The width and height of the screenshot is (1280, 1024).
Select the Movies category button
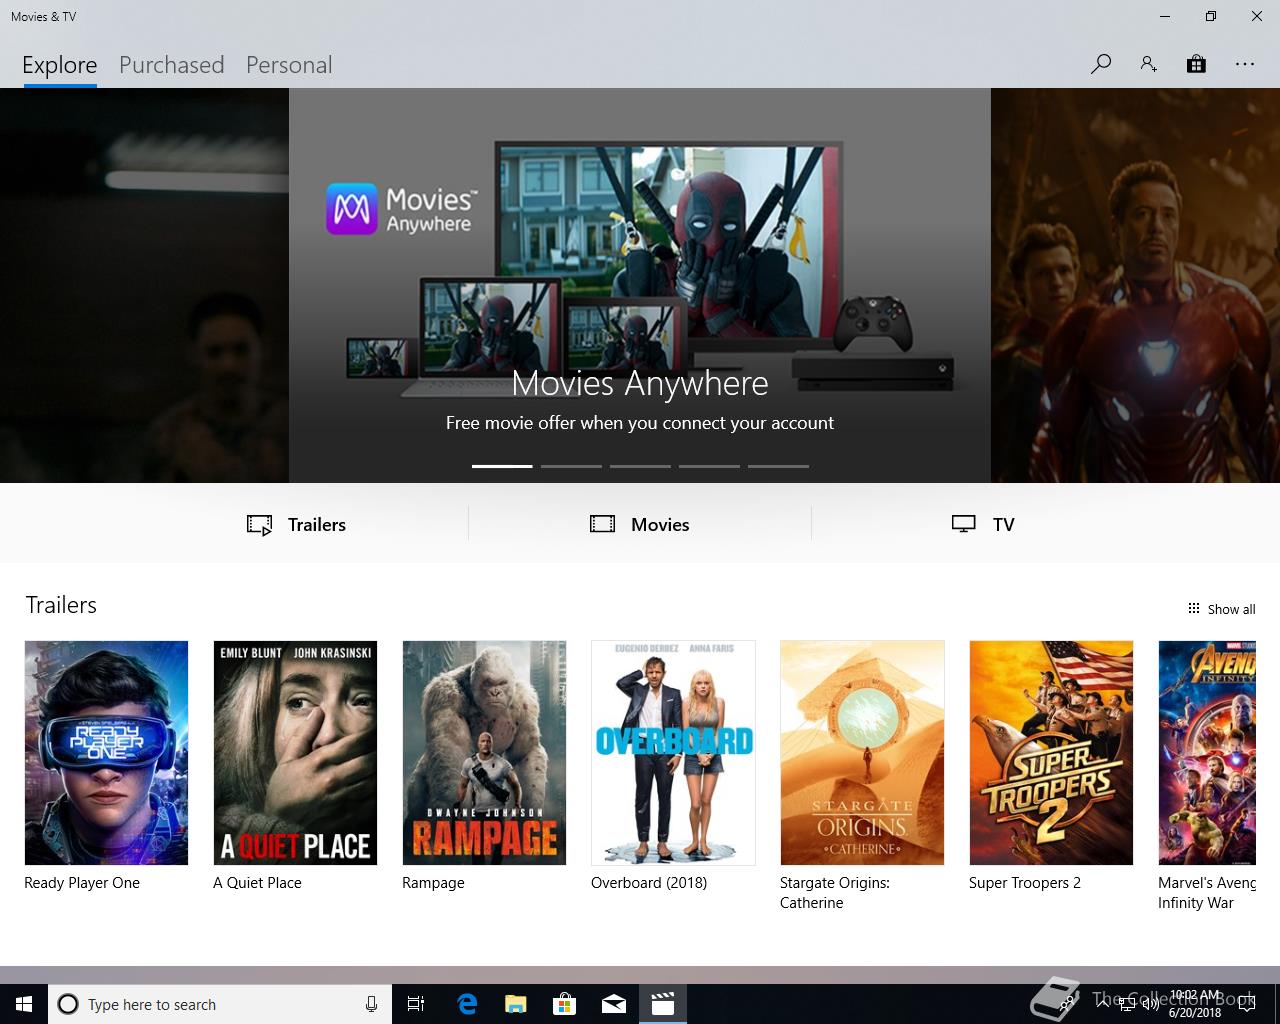pyautogui.click(x=640, y=524)
